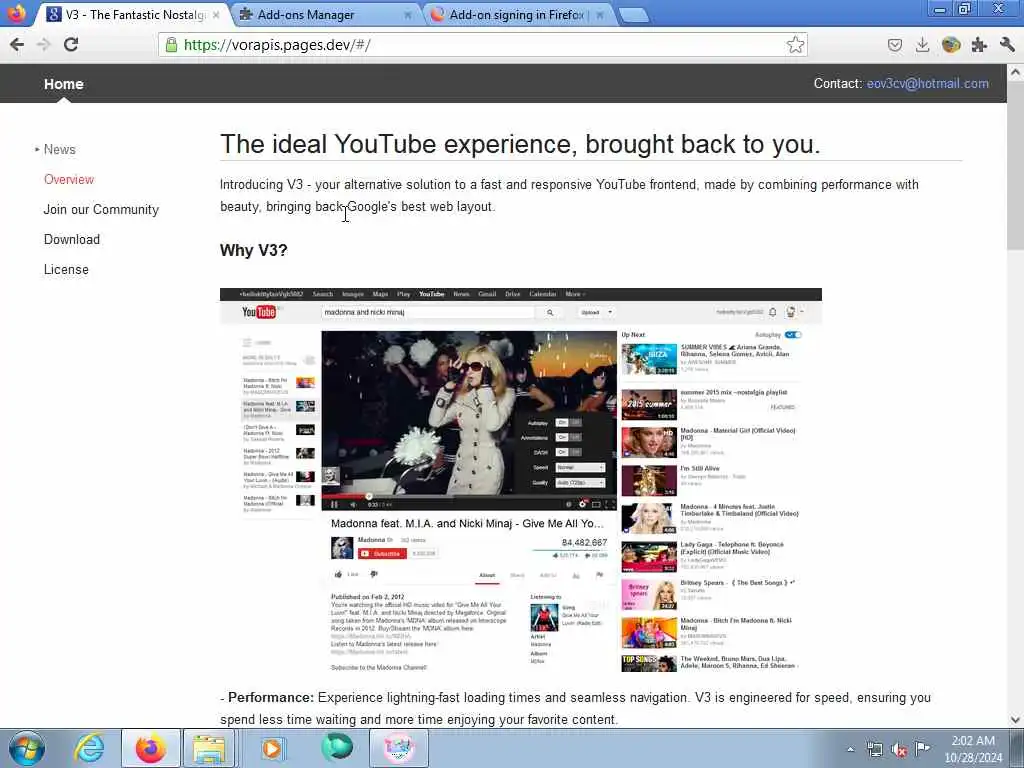The image size is (1024, 768).
Task: Click the network tray icon
Action: (x=874, y=750)
